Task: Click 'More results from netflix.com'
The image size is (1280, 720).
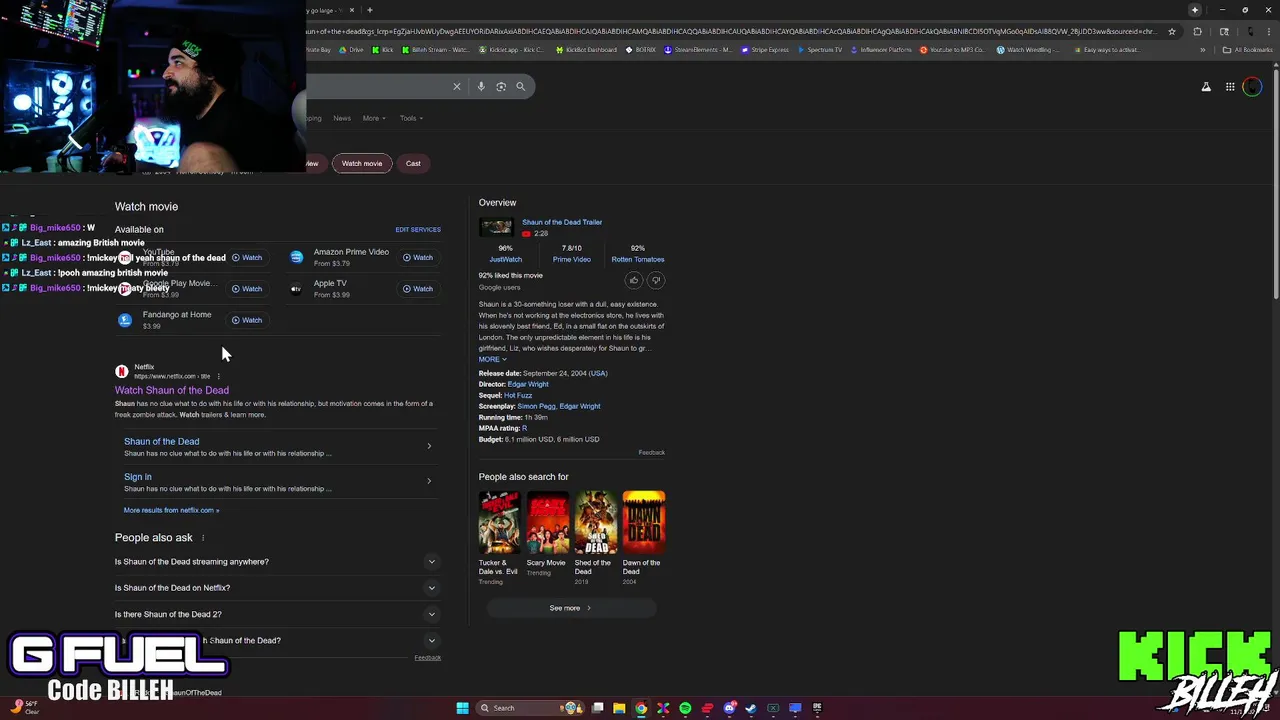Action: coord(171,510)
